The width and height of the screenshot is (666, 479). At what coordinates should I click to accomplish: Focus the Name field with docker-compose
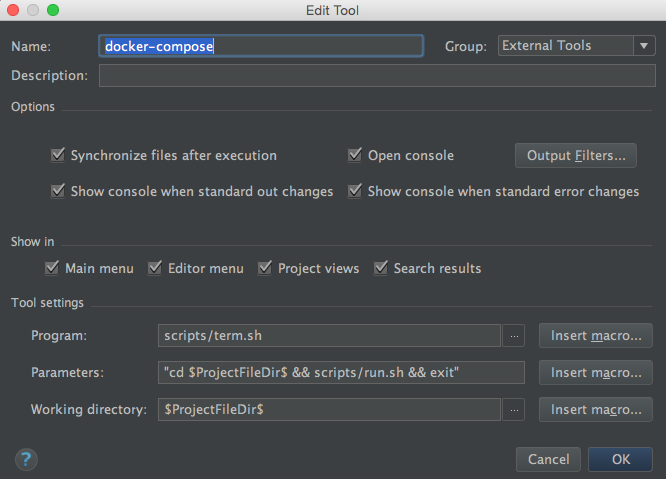(261, 46)
